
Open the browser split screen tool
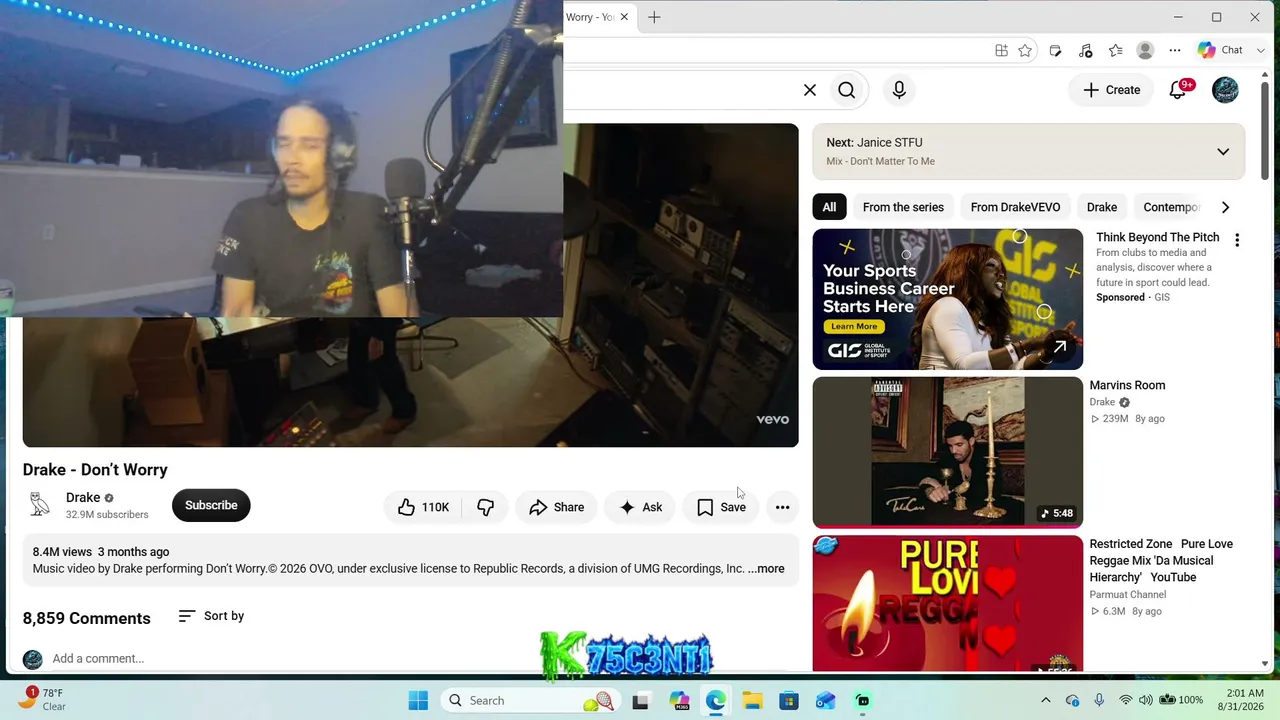[1001, 51]
